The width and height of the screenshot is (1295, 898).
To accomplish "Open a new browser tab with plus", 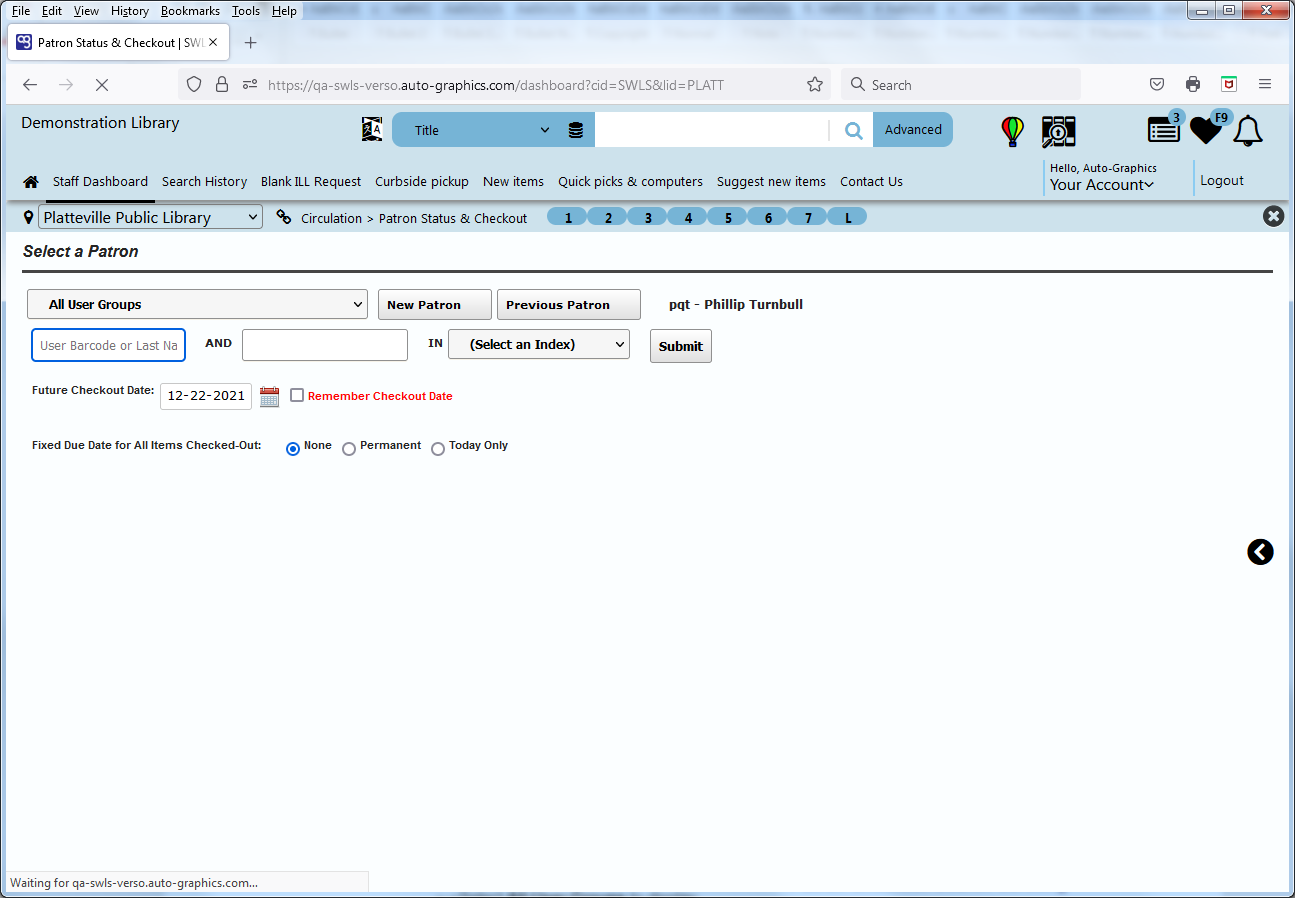I will (251, 43).
